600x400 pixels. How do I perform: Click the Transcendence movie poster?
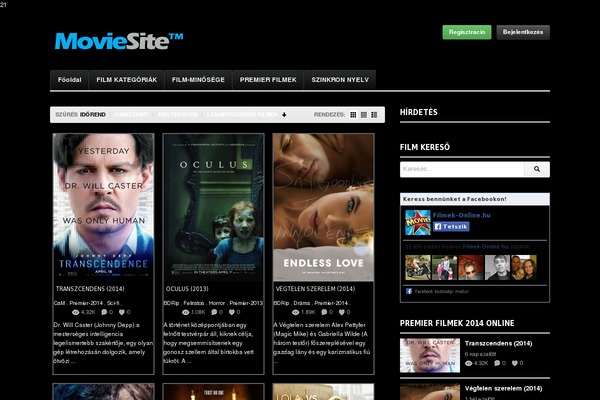[x=103, y=207]
